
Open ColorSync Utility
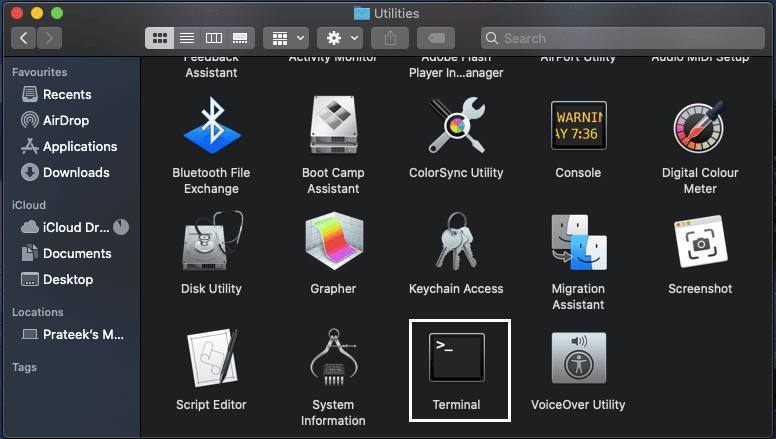point(456,125)
